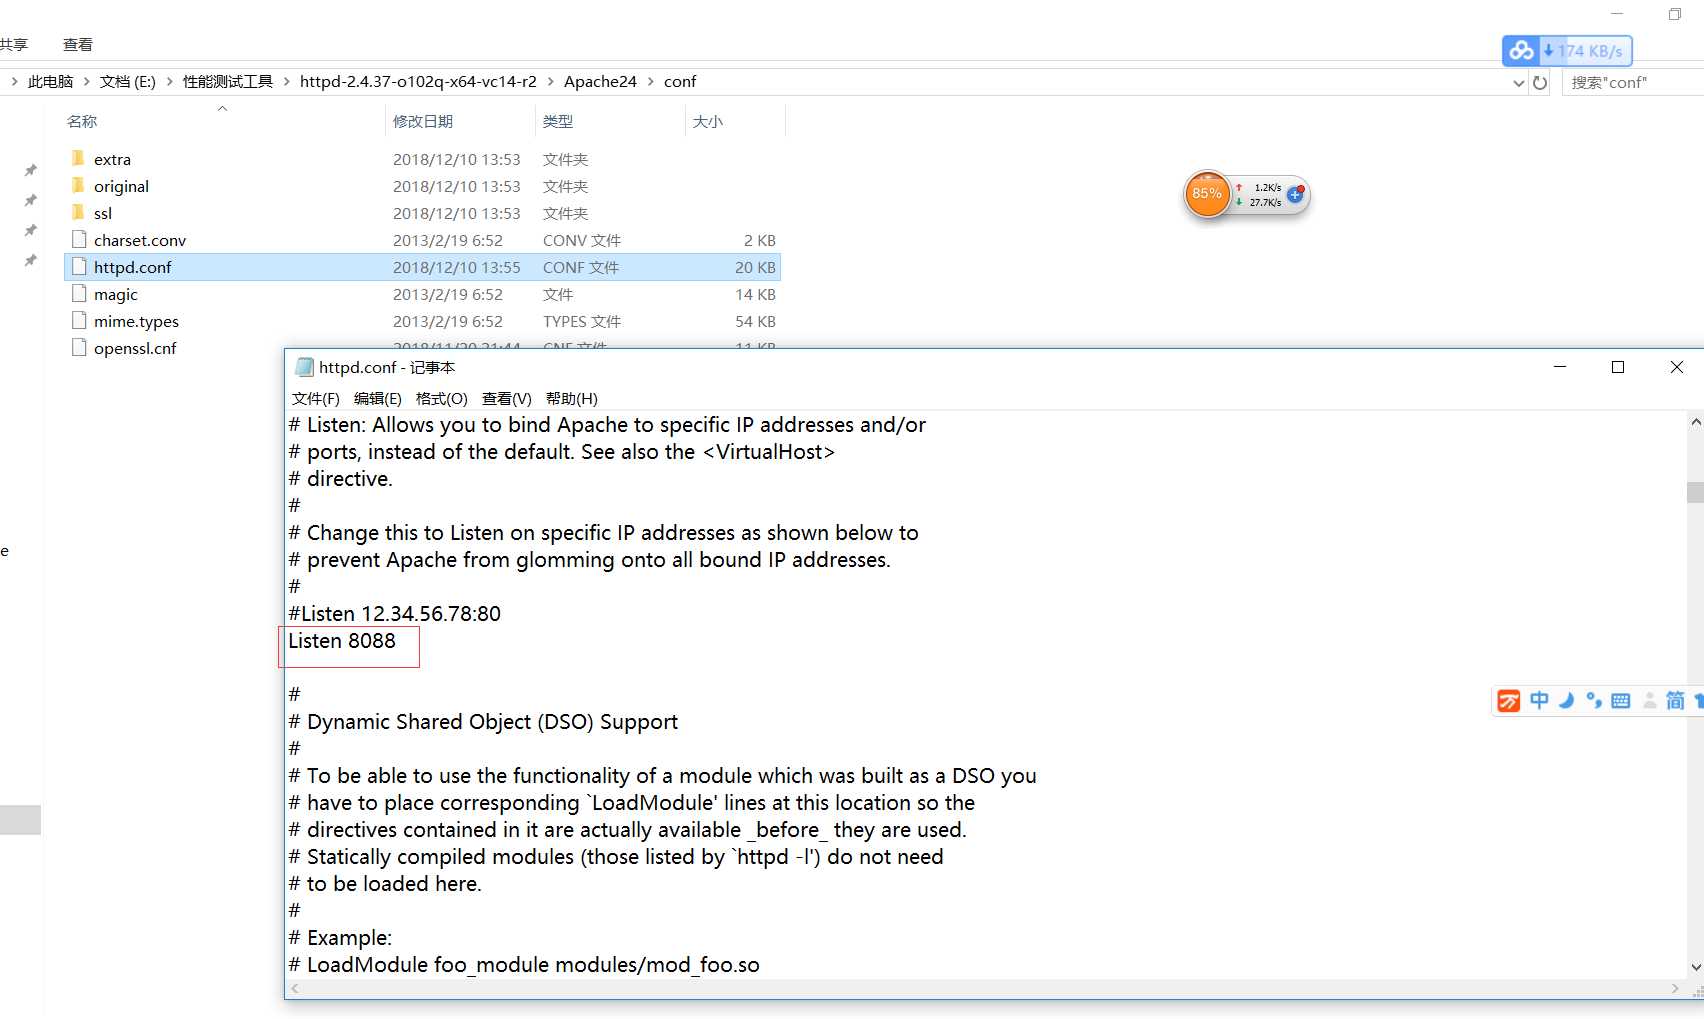Select the ssl folder icon
1704x1019 pixels.
pos(79,212)
